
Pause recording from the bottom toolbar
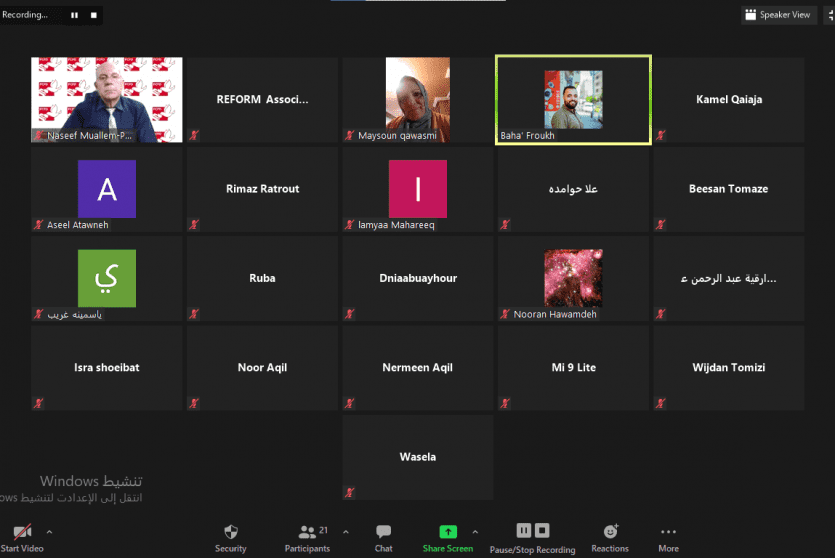pos(523,530)
